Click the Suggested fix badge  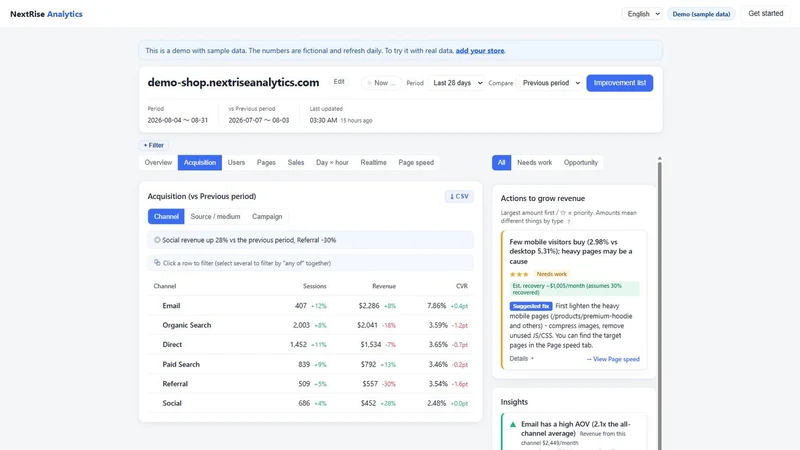point(531,306)
